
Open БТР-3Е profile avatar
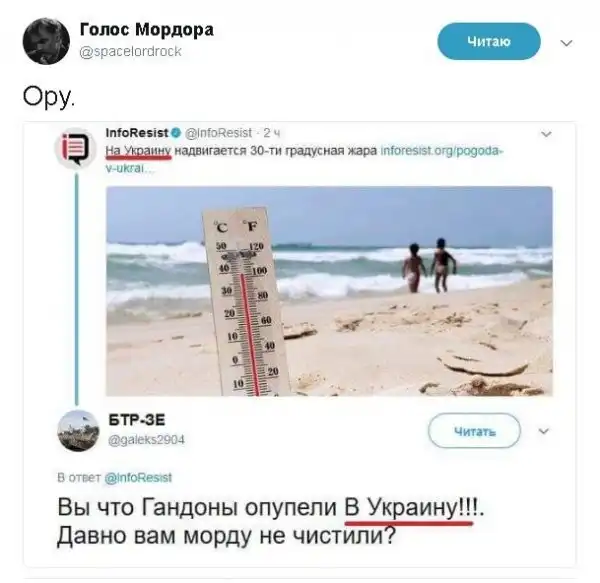point(78,431)
